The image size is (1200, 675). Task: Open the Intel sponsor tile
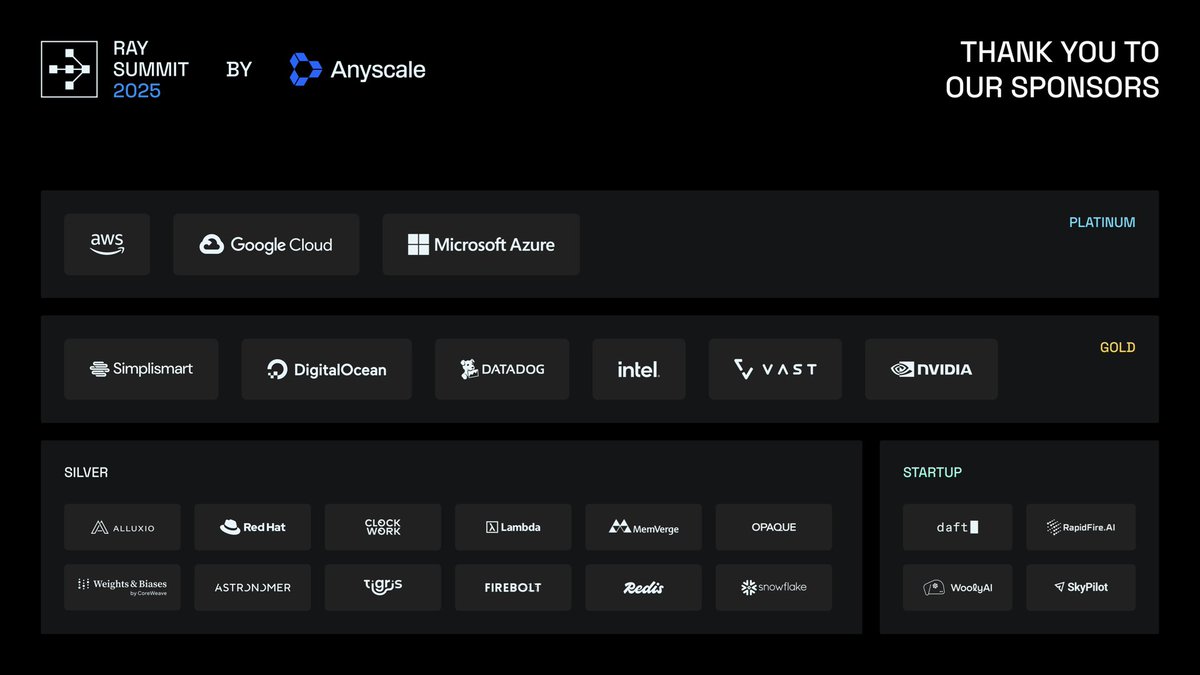pyautogui.click(x=639, y=369)
